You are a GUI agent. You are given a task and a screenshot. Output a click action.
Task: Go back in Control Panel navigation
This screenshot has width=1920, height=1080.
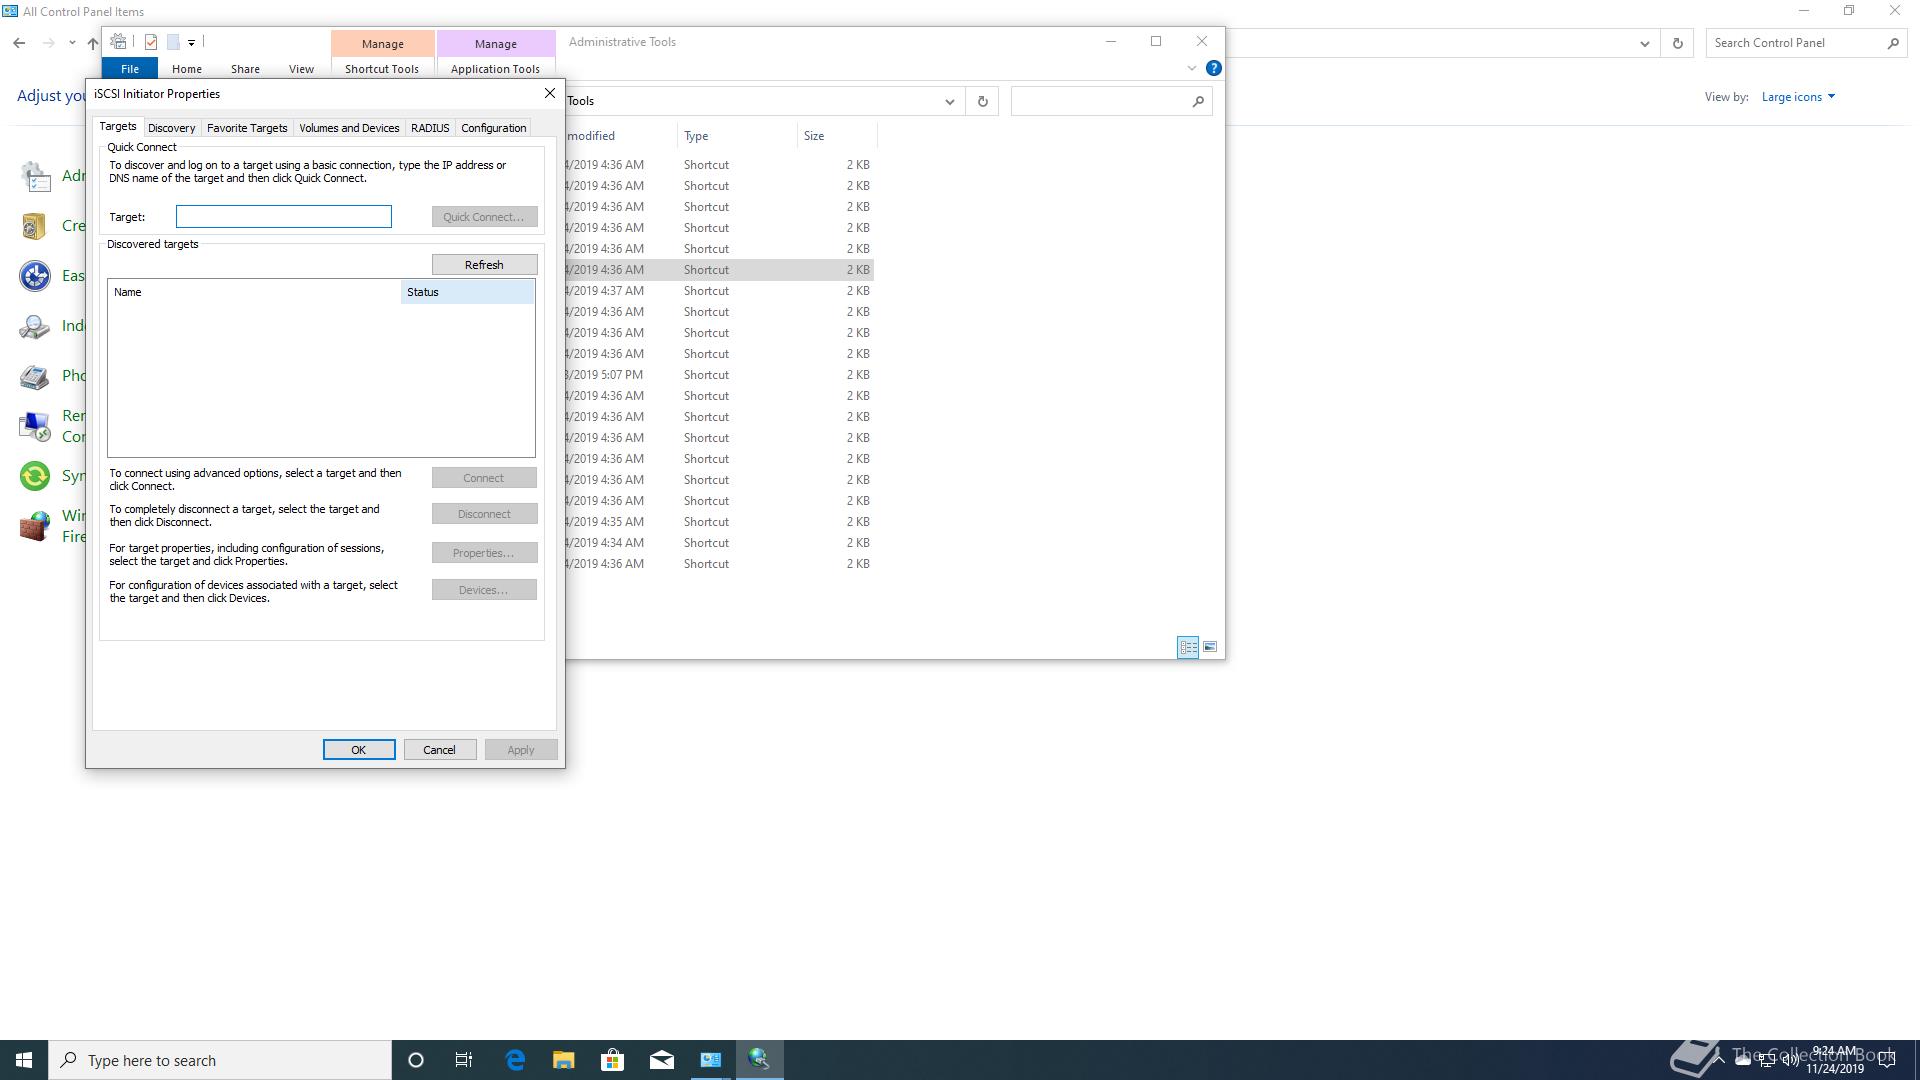click(19, 43)
